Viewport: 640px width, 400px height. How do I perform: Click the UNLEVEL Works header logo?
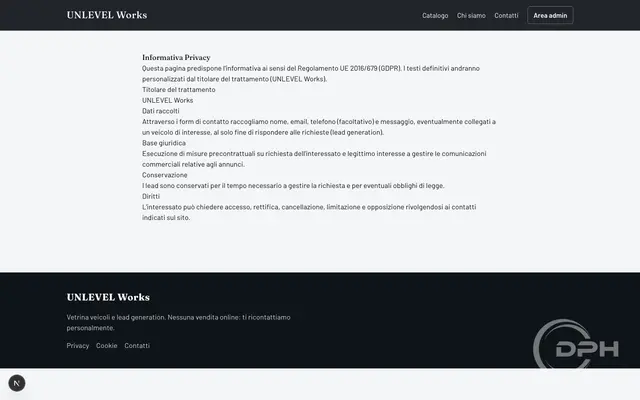click(x=107, y=15)
